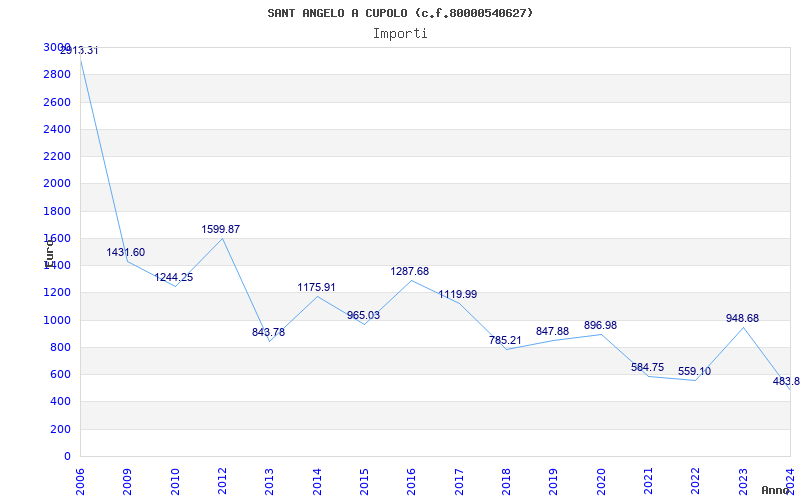This screenshot has width=800, height=500.
Task: Click the 2022 year axis label
Action: click(696, 482)
